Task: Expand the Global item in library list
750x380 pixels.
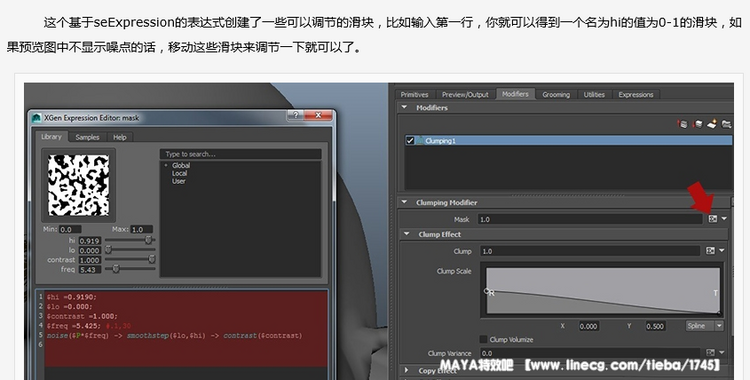Action: coord(166,165)
